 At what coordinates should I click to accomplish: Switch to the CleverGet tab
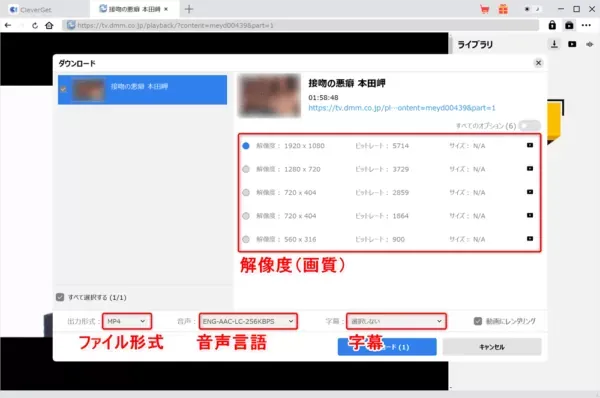click(31, 9)
